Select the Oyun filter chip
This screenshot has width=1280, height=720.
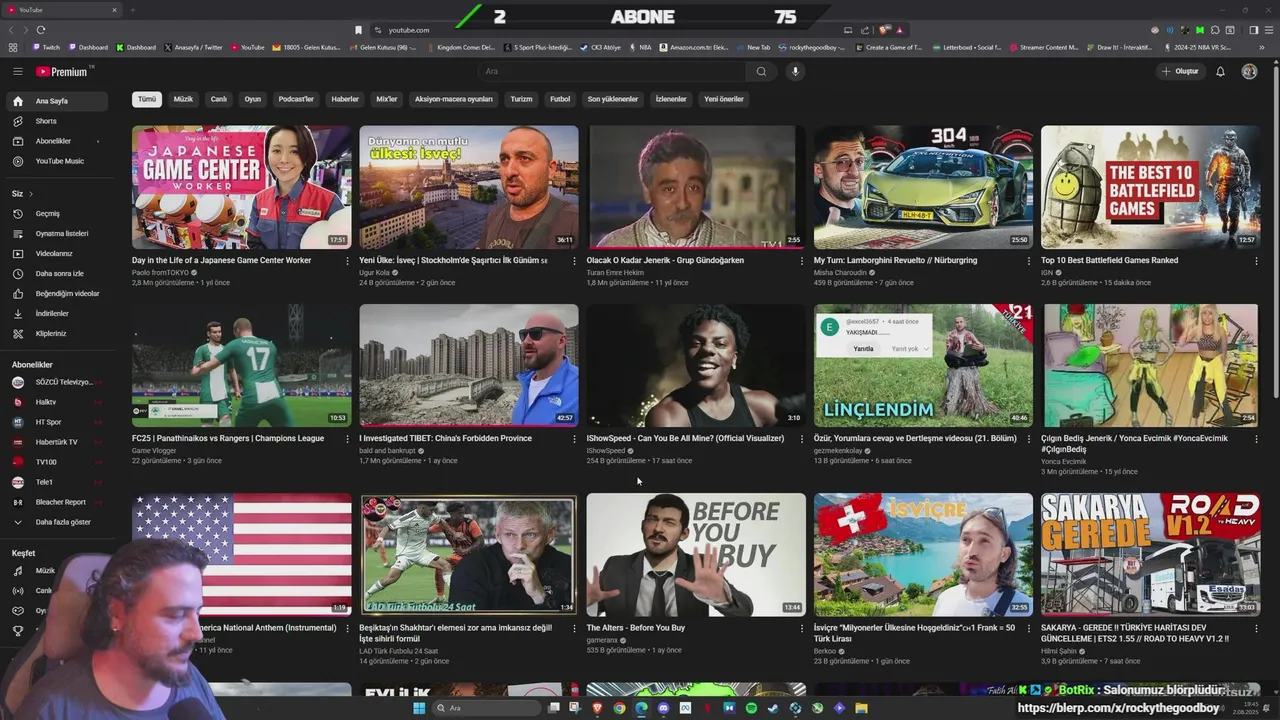tap(253, 99)
